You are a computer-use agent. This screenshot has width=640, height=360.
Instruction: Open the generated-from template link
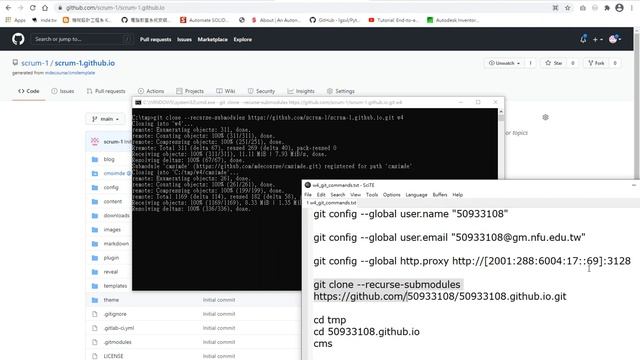(70, 73)
